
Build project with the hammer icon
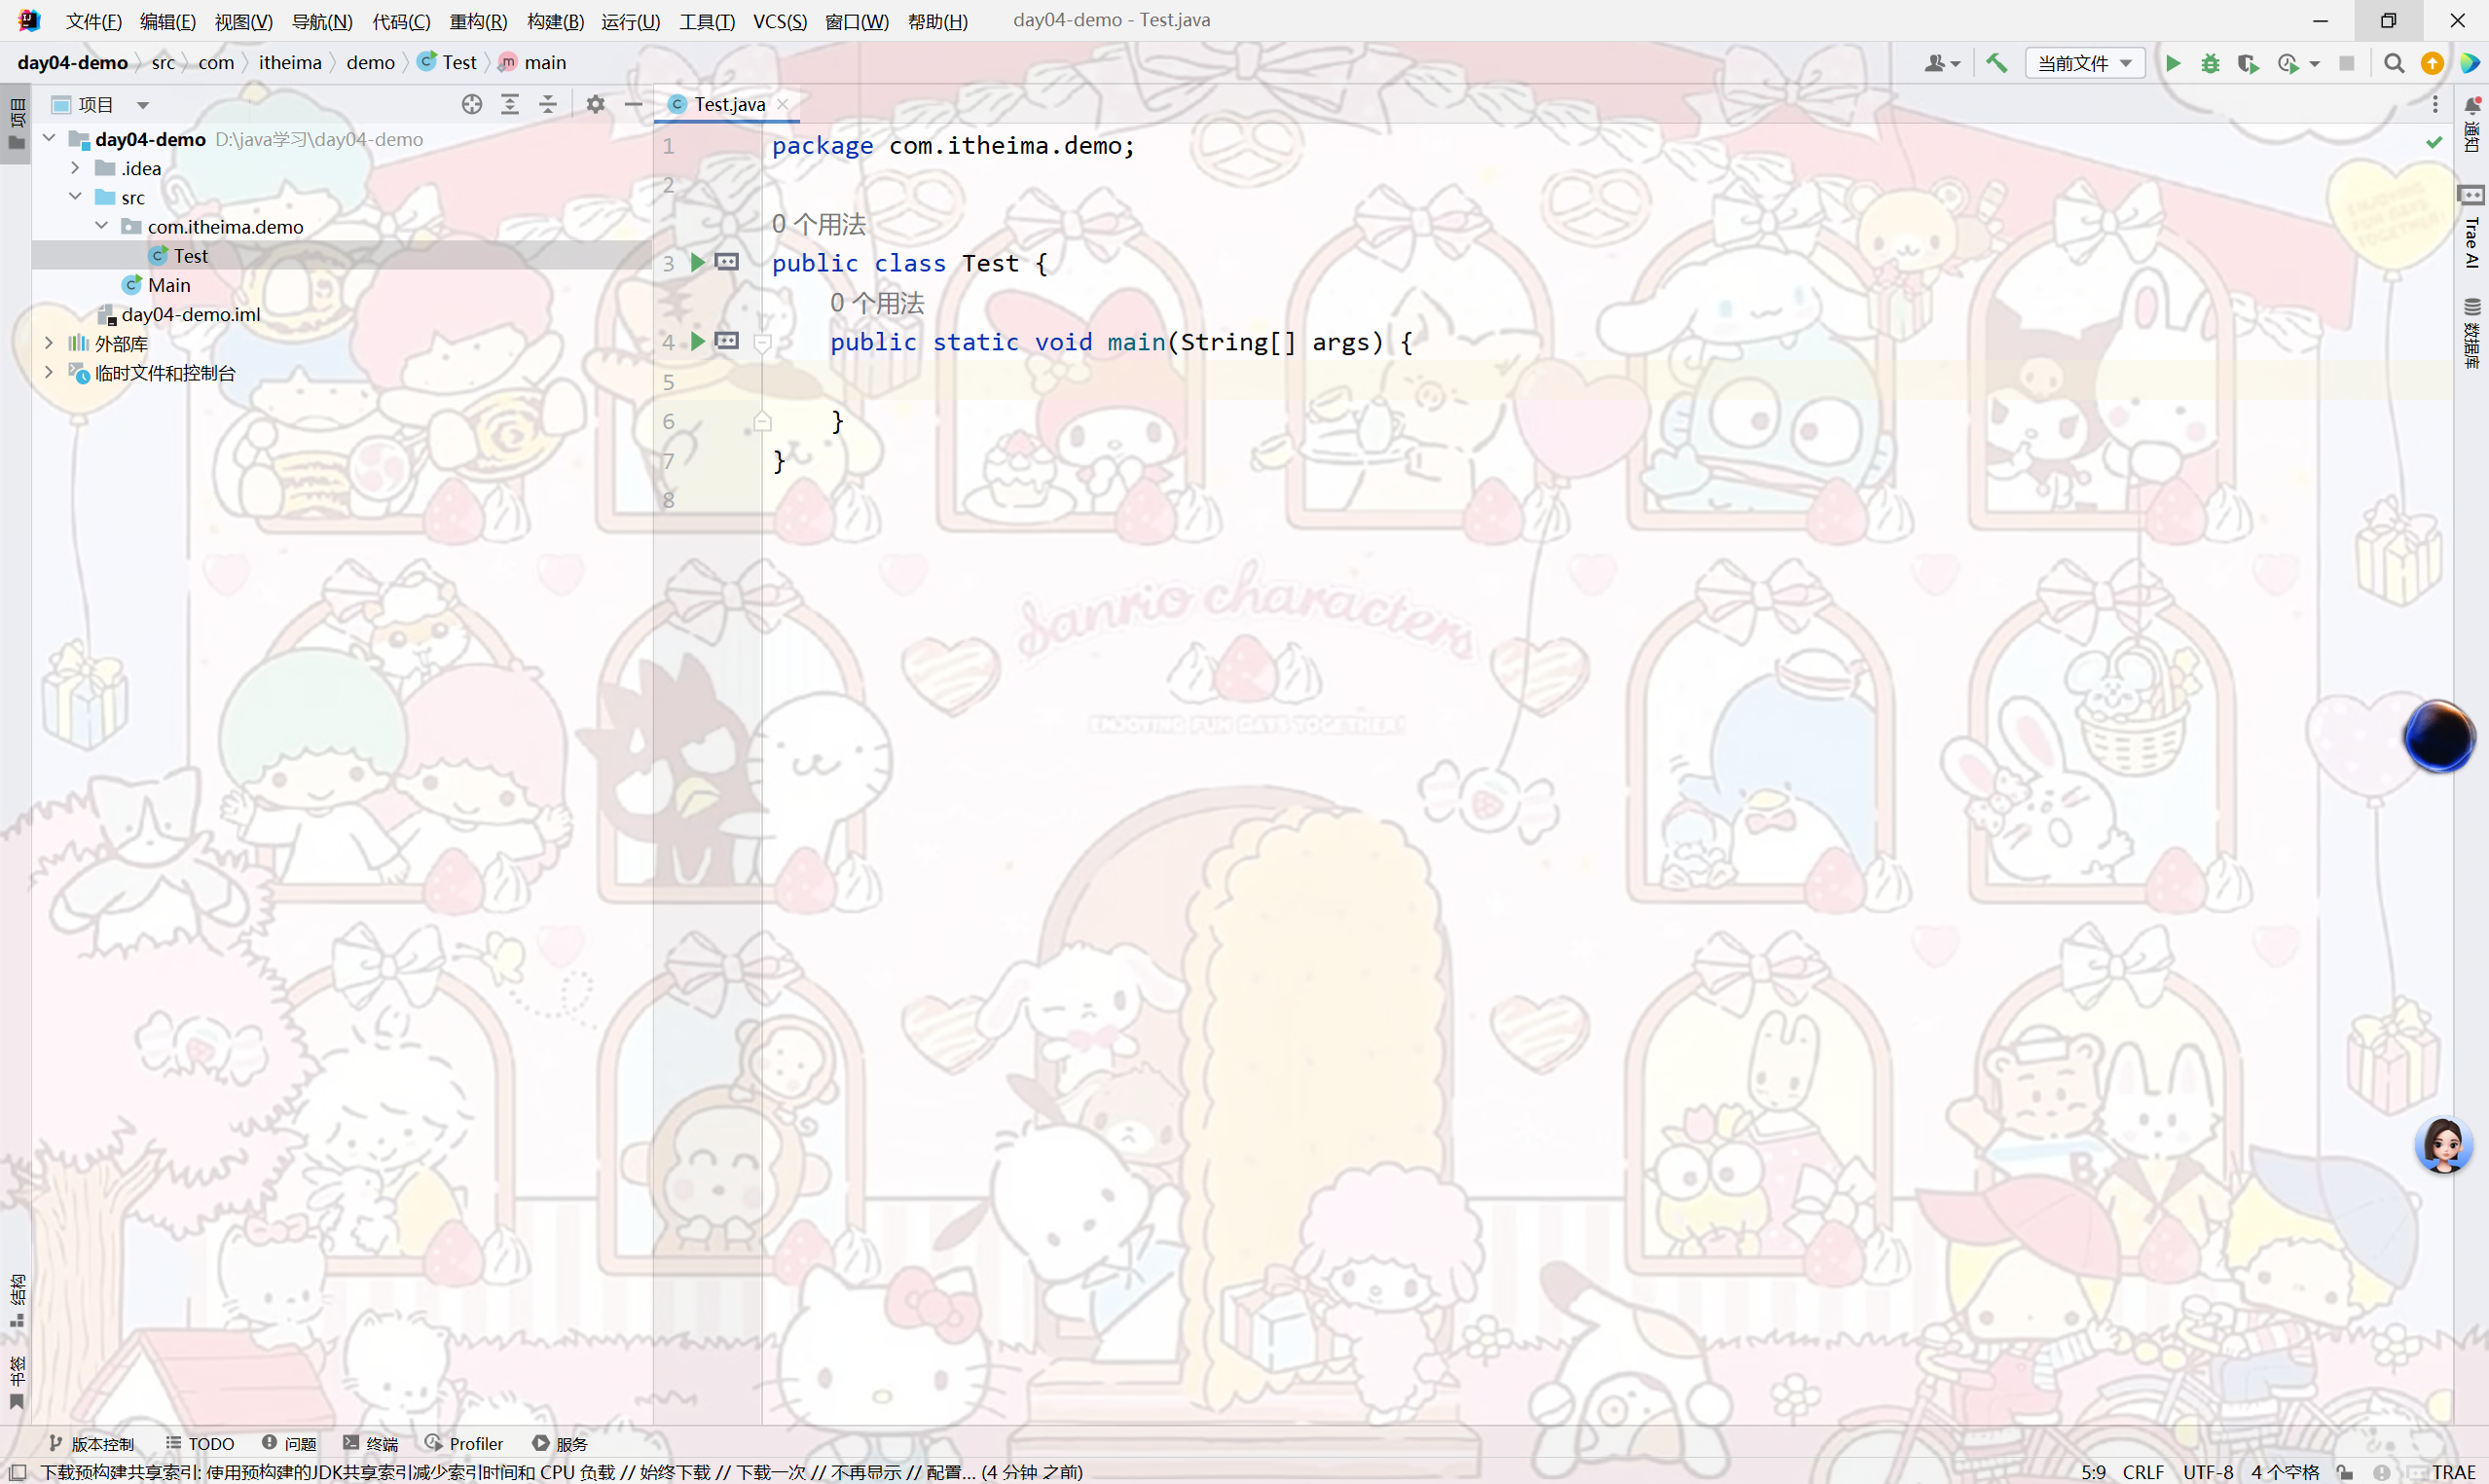1996,63
